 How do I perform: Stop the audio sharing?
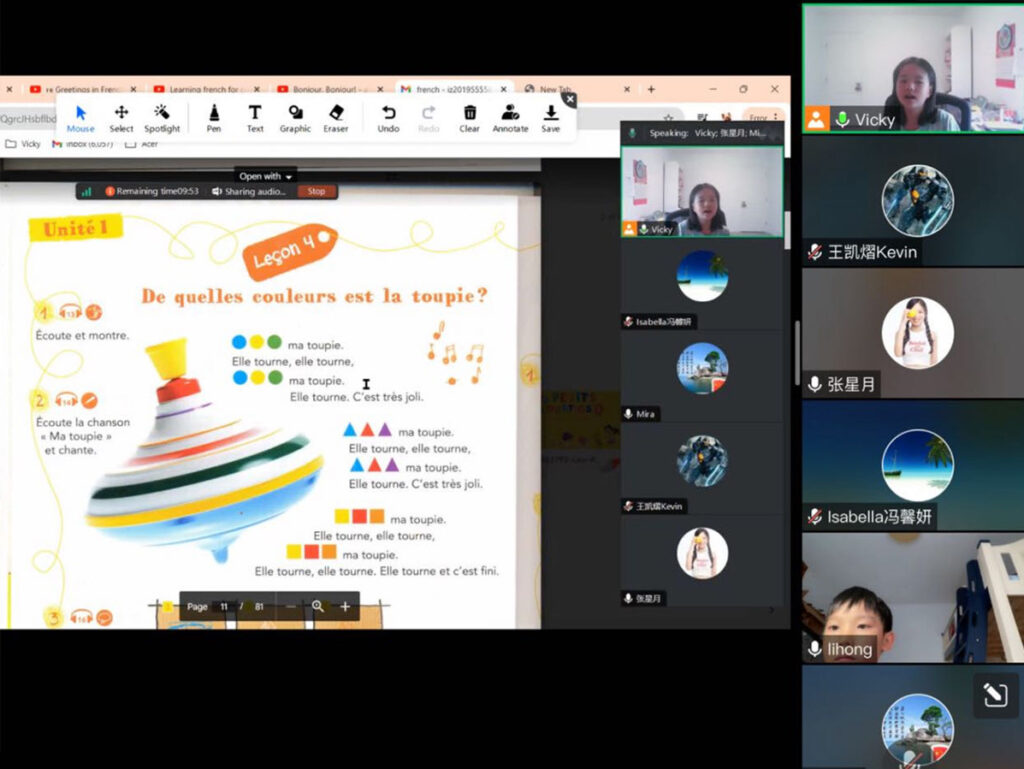coord(316,191)
